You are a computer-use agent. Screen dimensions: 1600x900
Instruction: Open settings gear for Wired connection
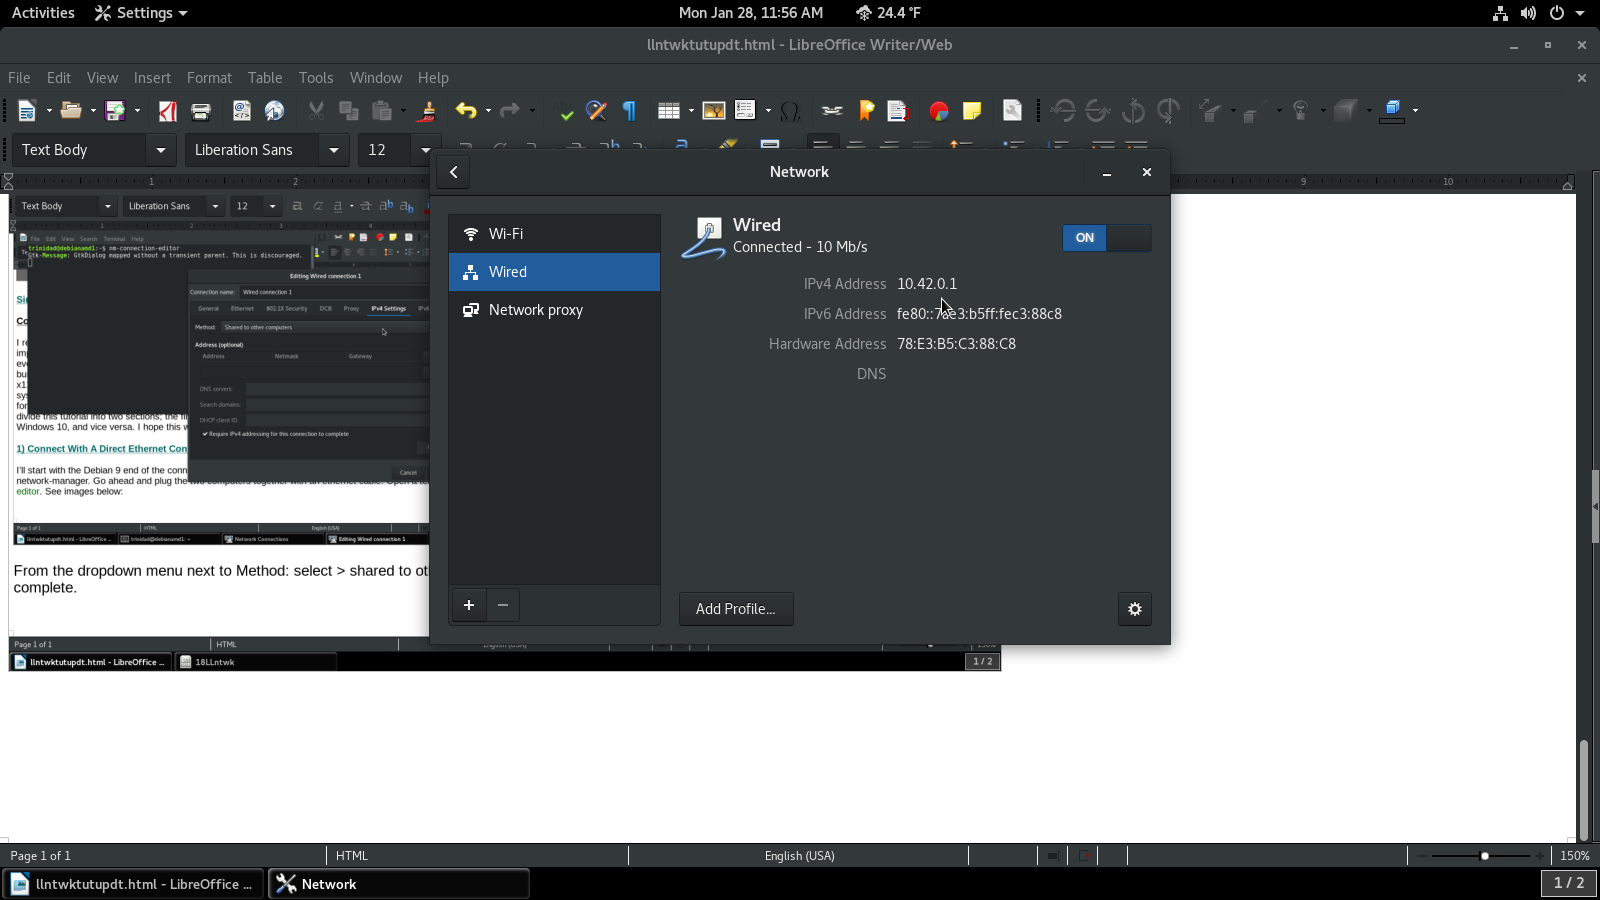tap(1135, 609)
